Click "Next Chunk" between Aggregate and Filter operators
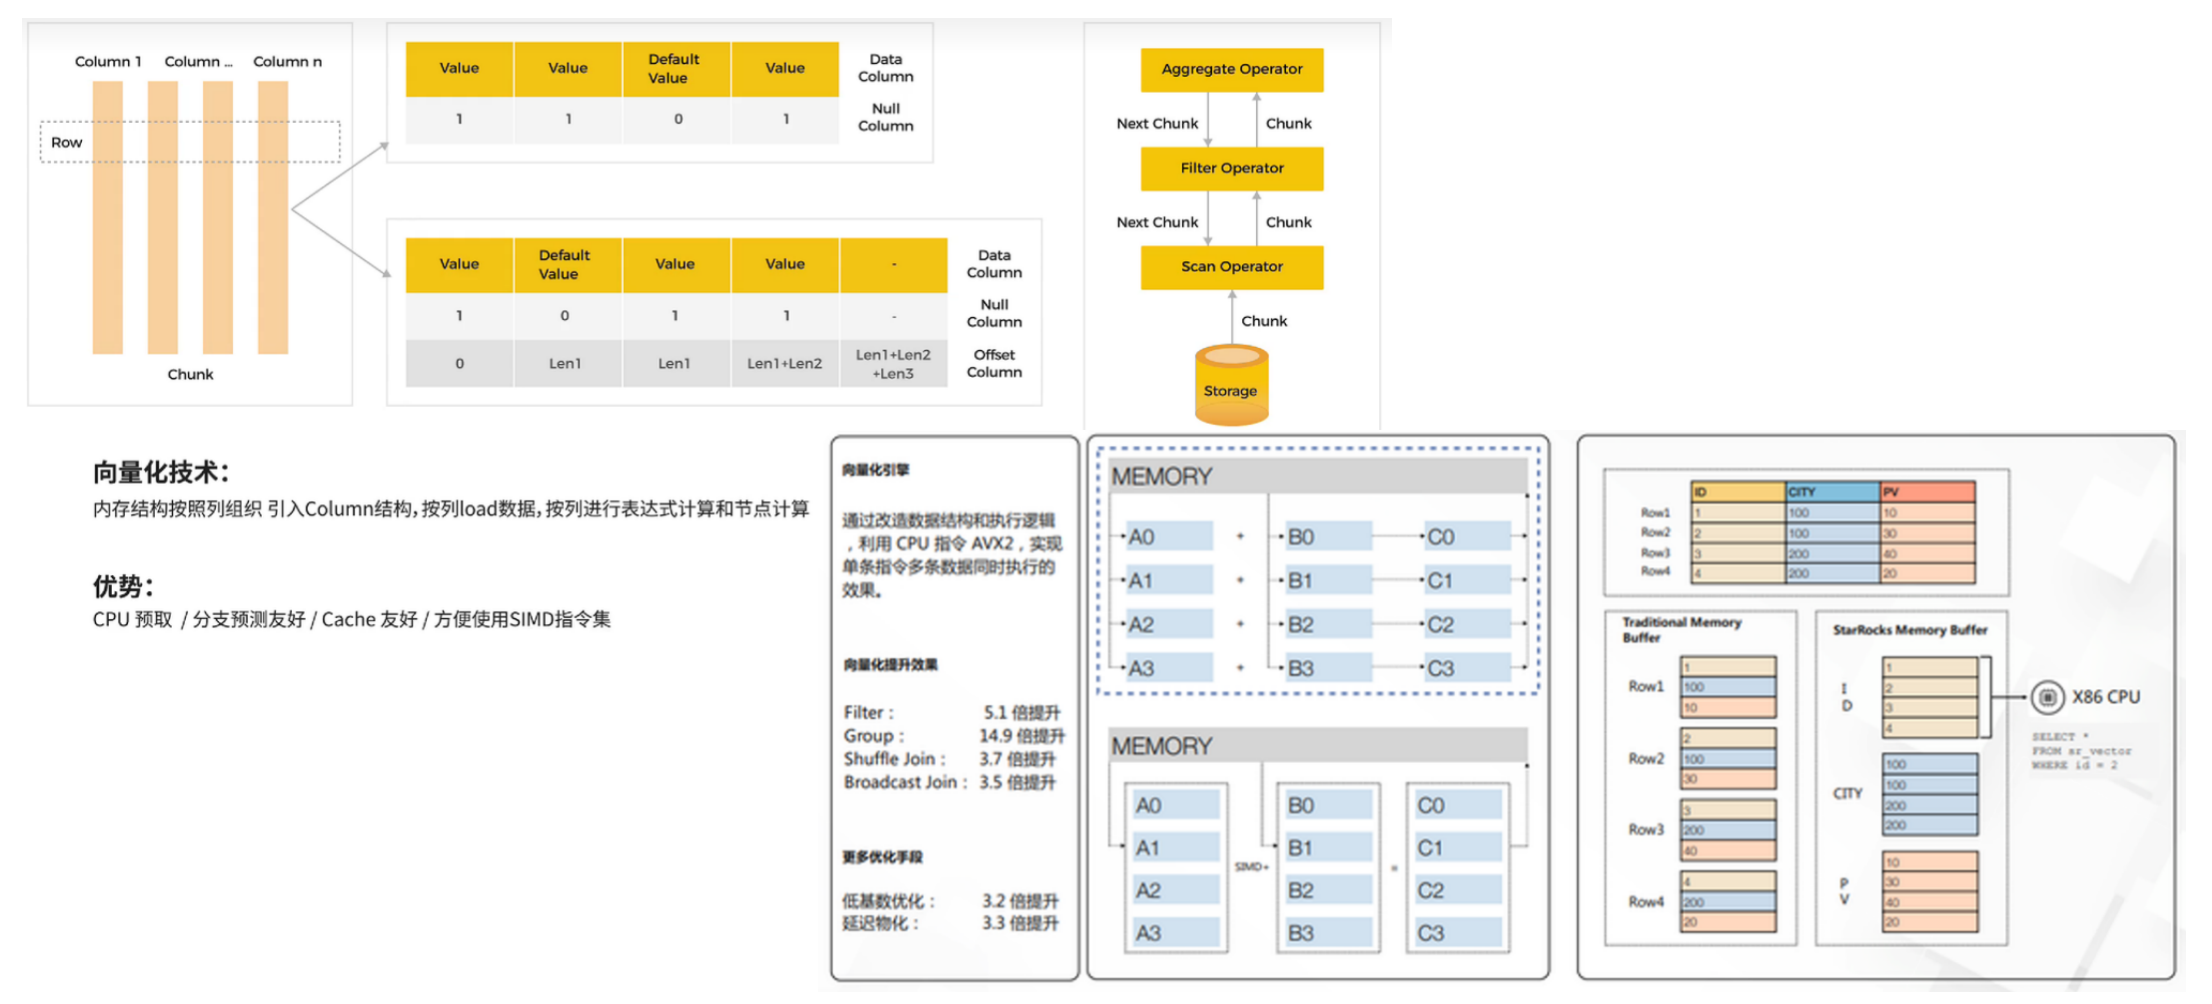The image size is (2212, 1004). point(1157,123)
